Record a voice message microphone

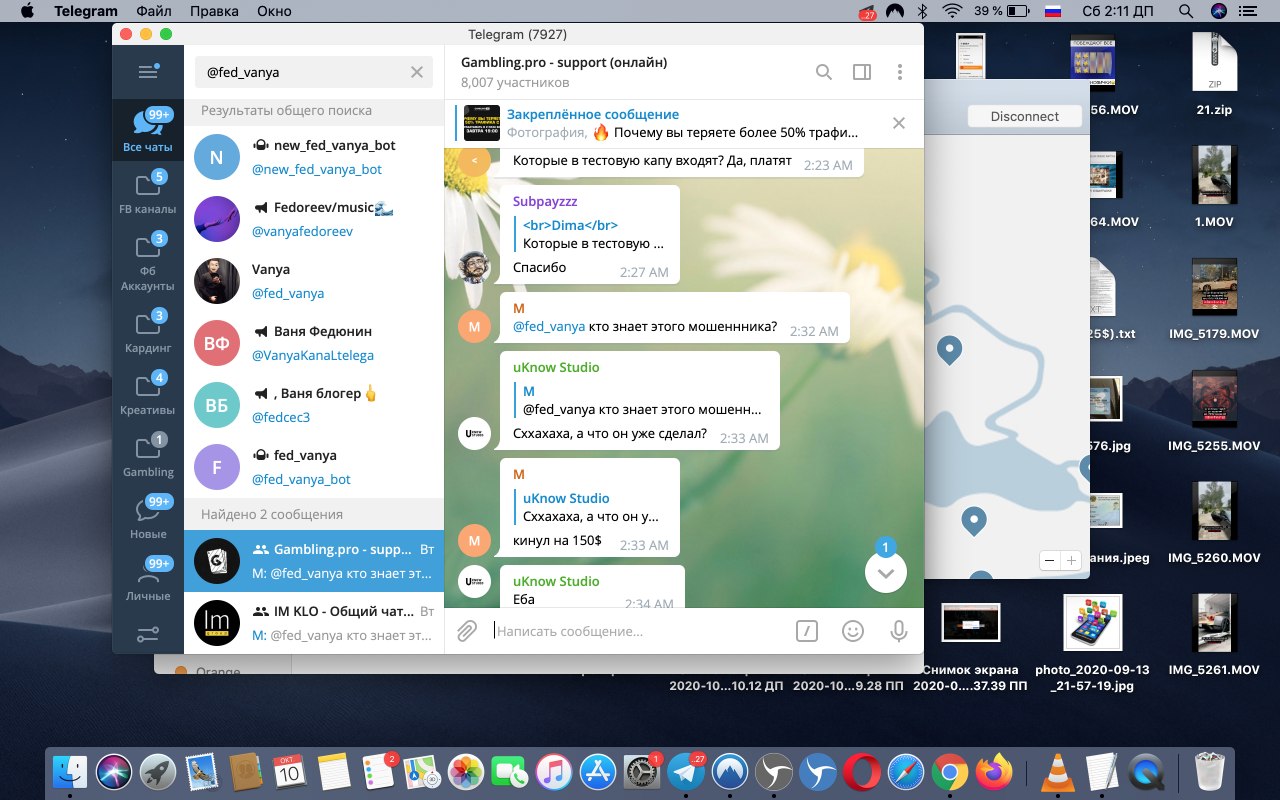899,631
